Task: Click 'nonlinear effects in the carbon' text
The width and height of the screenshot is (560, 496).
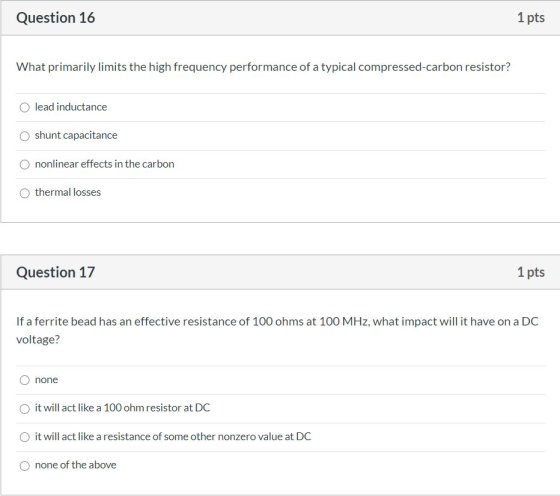Action: tap(105, 164)
